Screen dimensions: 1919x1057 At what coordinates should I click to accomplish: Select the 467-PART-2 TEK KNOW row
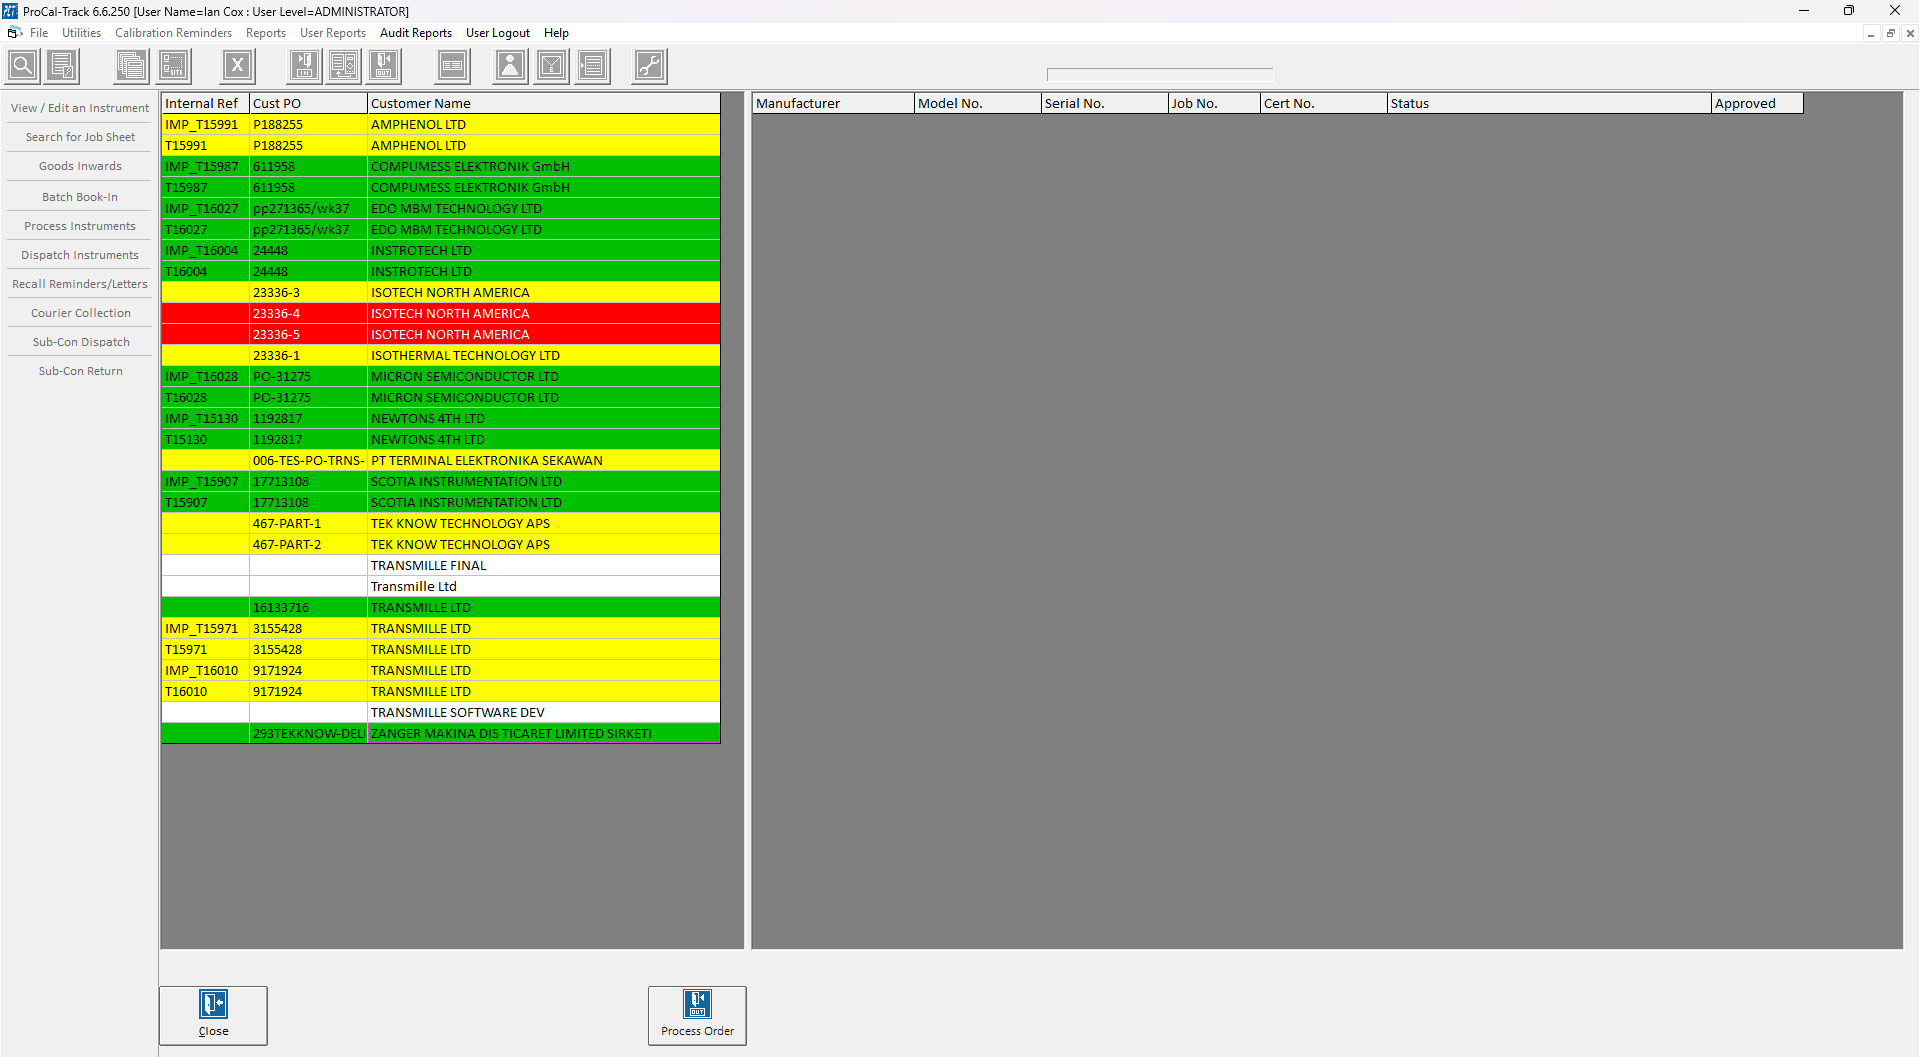(x=441, y=545)
